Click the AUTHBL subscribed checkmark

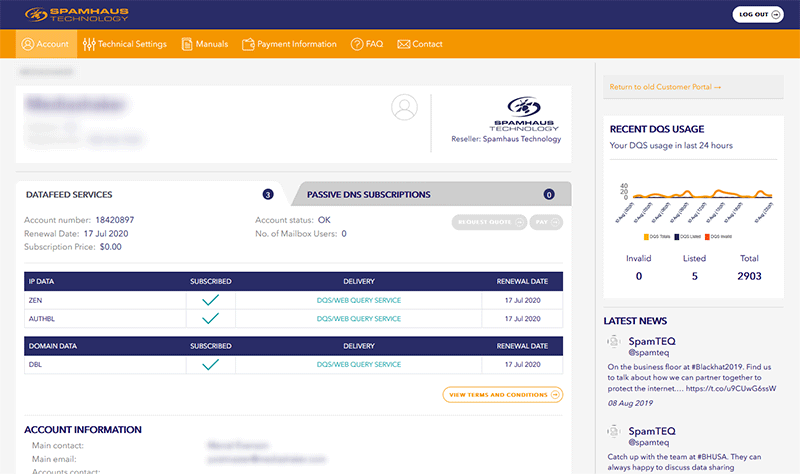pyautogui.click(x=210, y=318)
